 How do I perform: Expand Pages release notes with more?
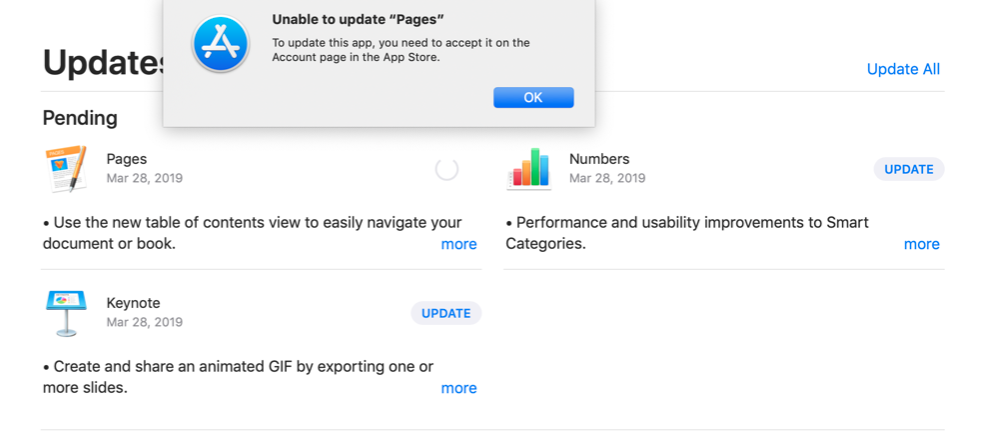click(459, 244)
